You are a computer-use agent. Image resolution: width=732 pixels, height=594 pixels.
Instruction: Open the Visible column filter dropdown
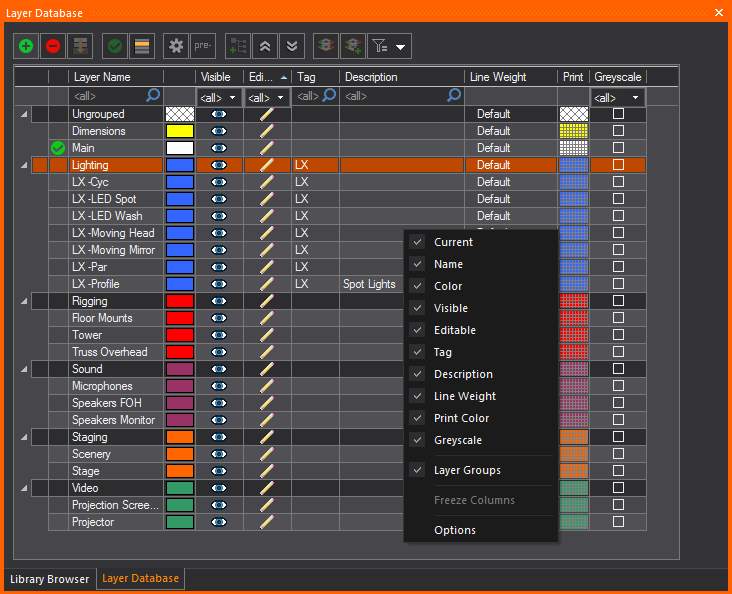218,97
